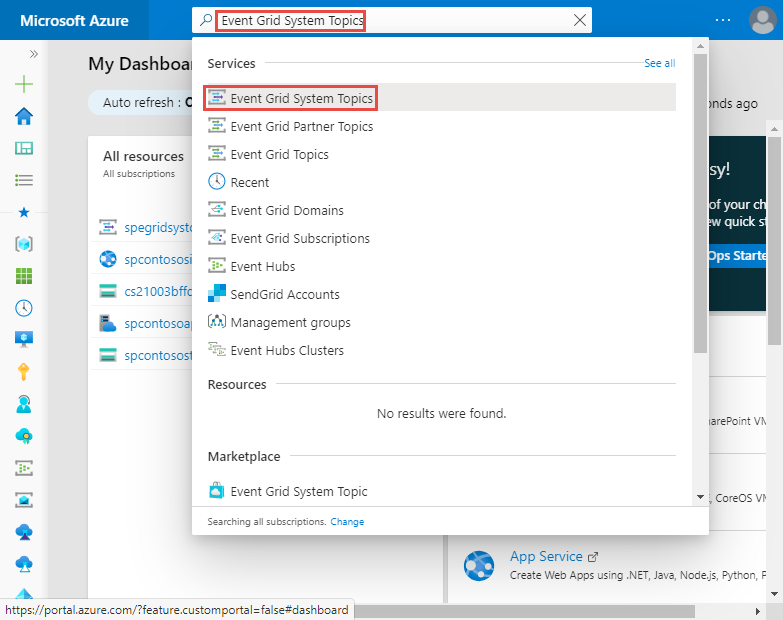
Task: Open the Dashboard icon in the sidebar
Action: (24, 148)
